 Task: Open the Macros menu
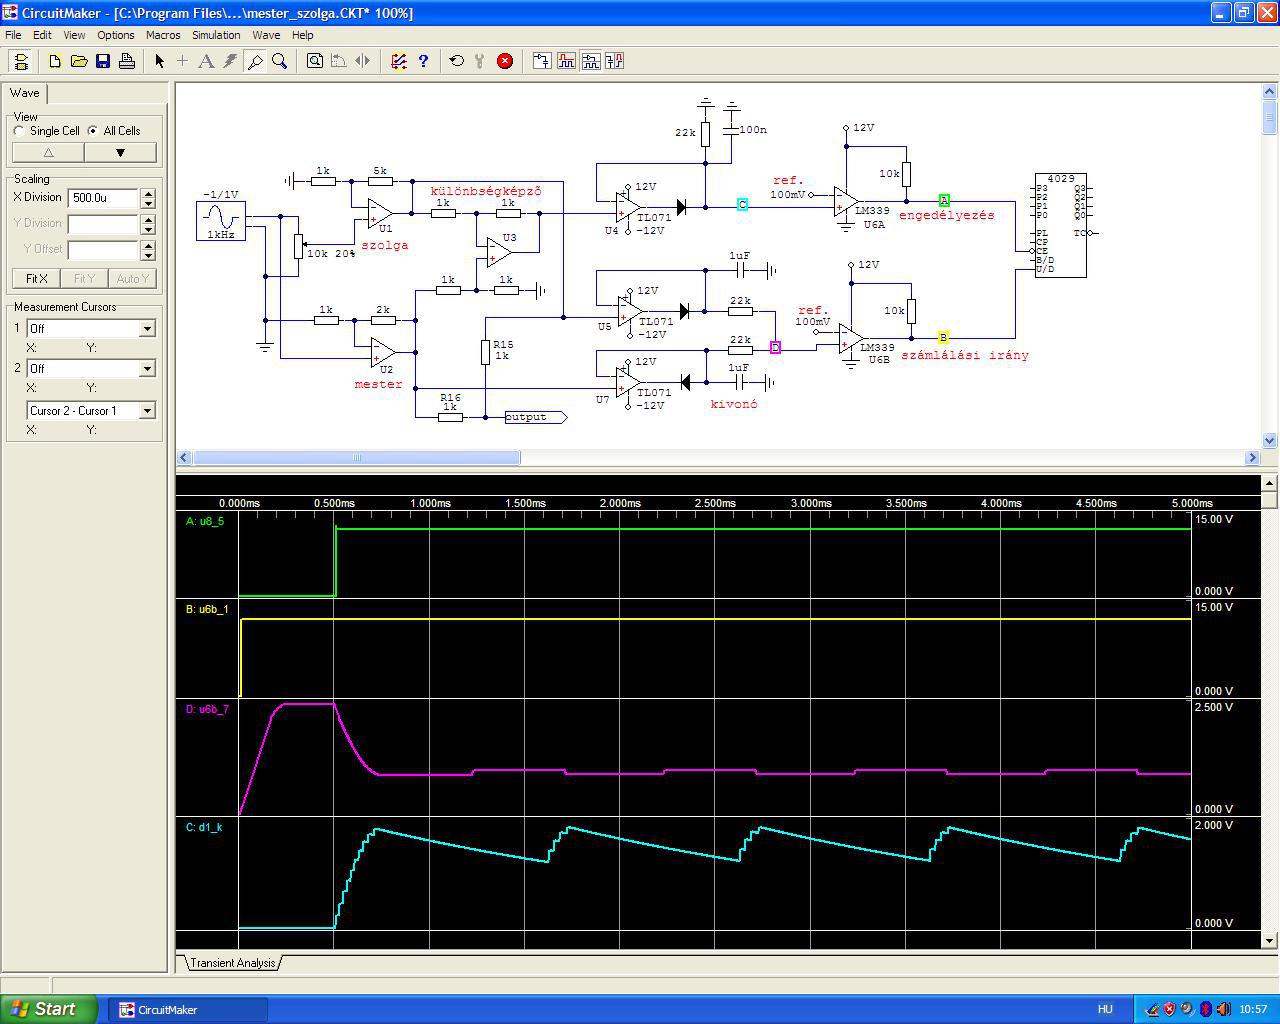coord(163,35)
